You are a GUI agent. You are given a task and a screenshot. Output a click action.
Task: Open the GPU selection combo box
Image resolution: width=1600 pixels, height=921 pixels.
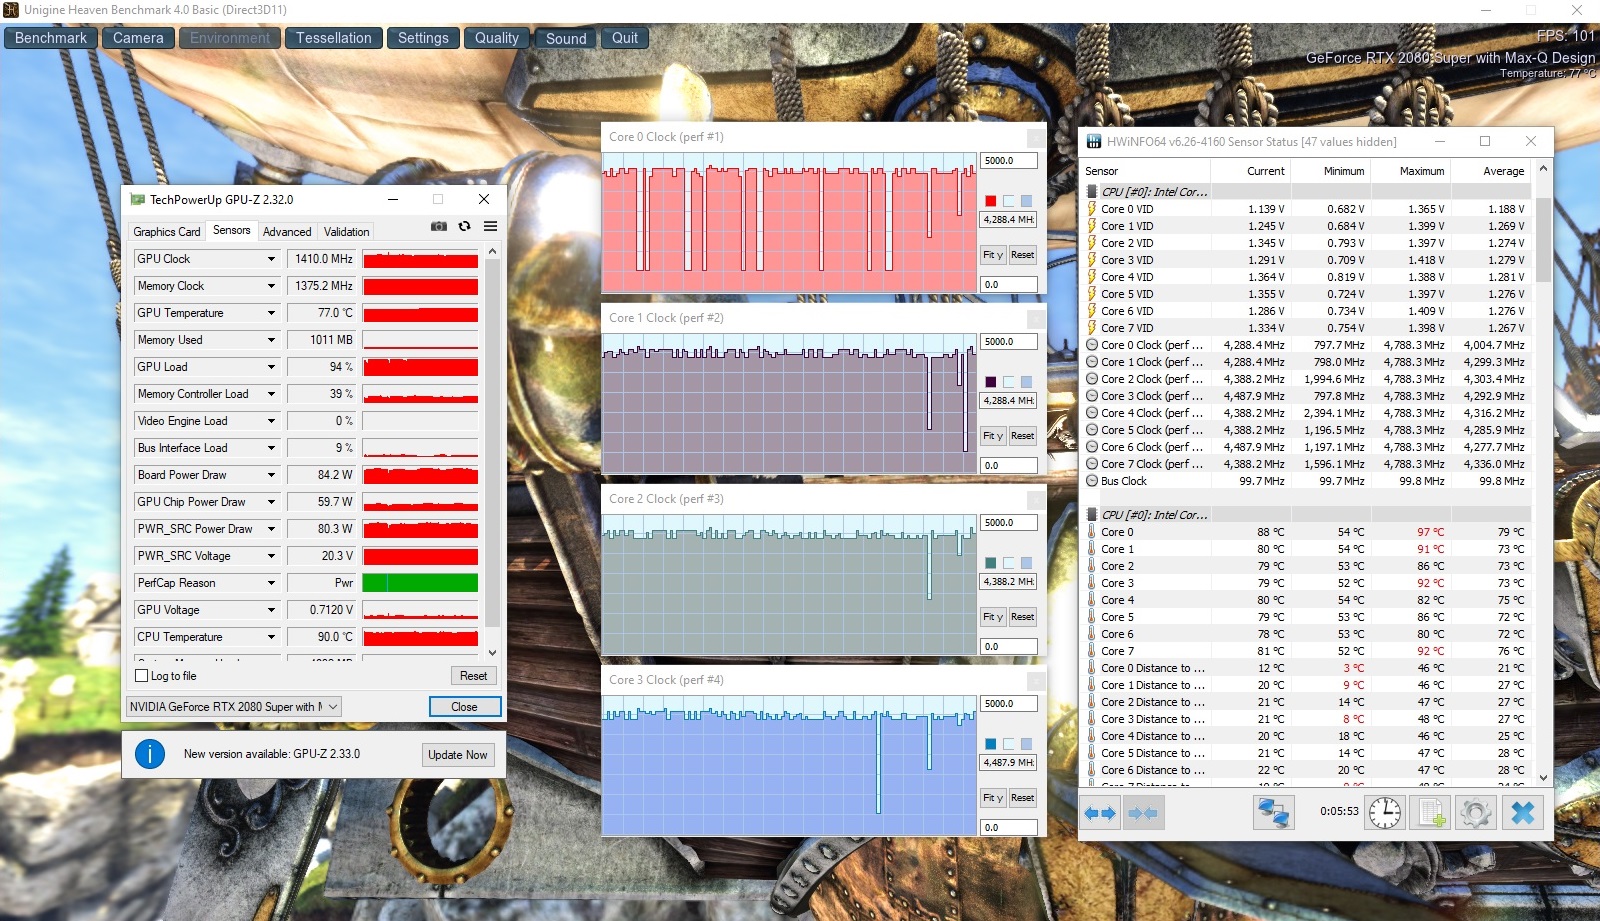coord(234,707)
